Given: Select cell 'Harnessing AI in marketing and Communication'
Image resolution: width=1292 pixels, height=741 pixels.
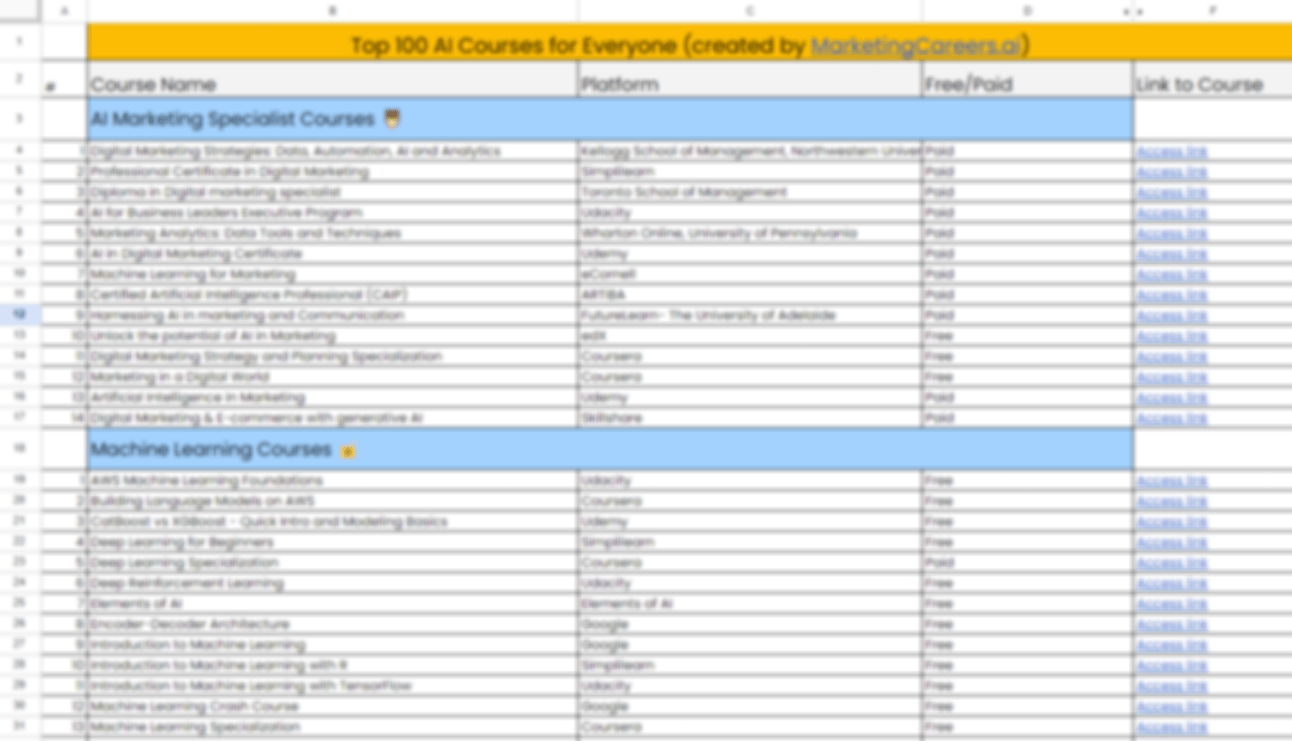Looking at the screenshot, I should click(x=332, y=315).
